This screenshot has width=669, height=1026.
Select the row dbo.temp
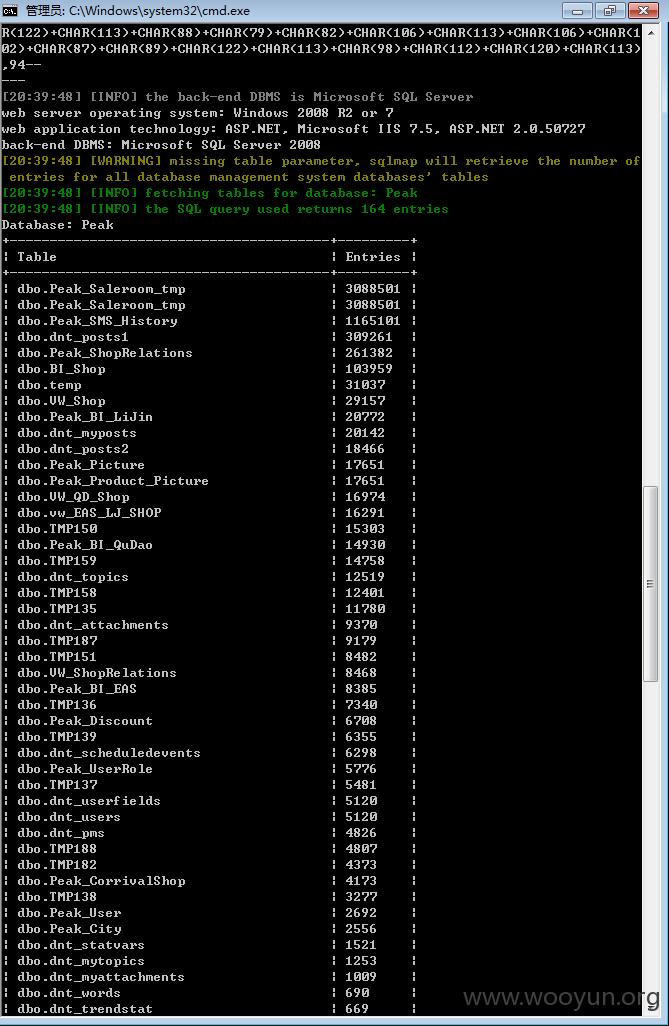point(209,385)
